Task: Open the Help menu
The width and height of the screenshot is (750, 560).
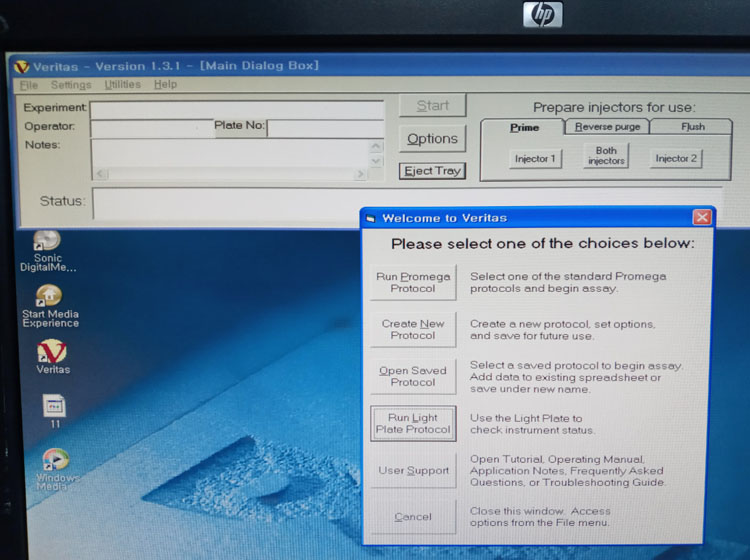Action: click(165, 85)
